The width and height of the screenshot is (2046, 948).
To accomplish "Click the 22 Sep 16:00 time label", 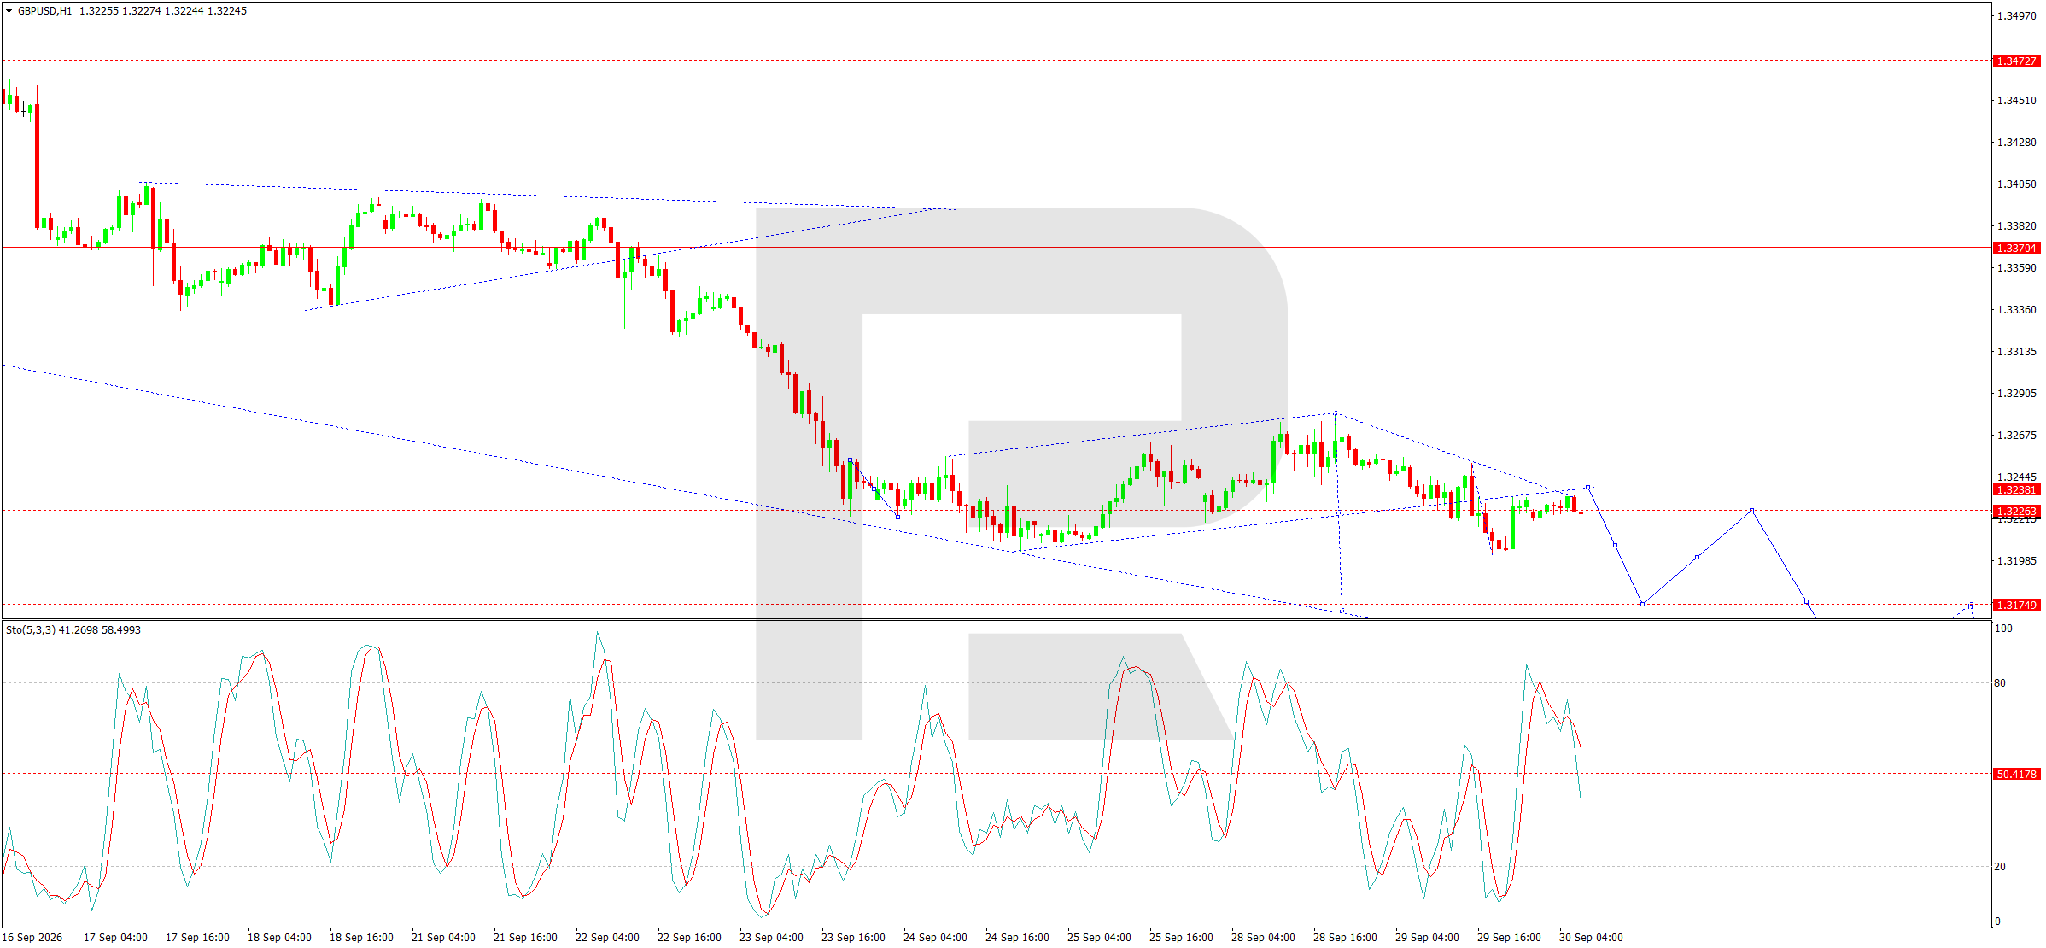I will 689,937.
